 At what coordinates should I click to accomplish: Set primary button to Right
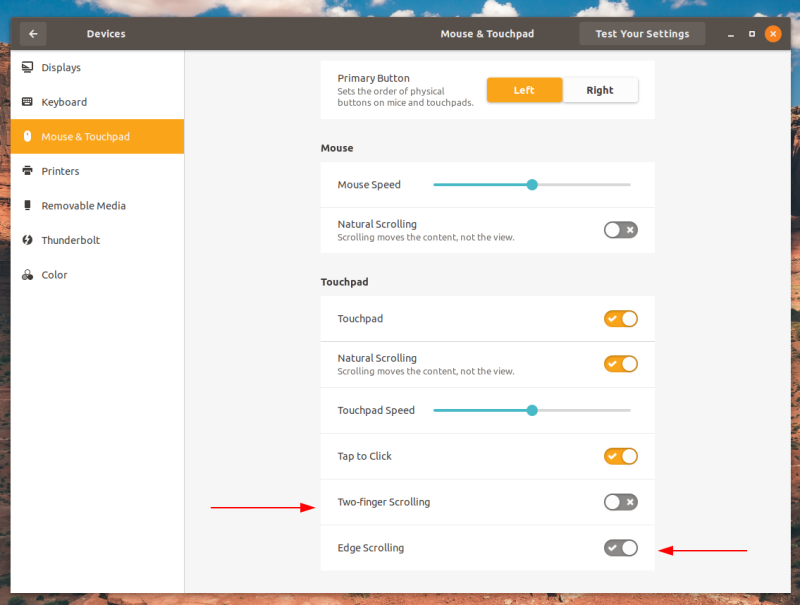pyautogui.click(x=600, y=90)
